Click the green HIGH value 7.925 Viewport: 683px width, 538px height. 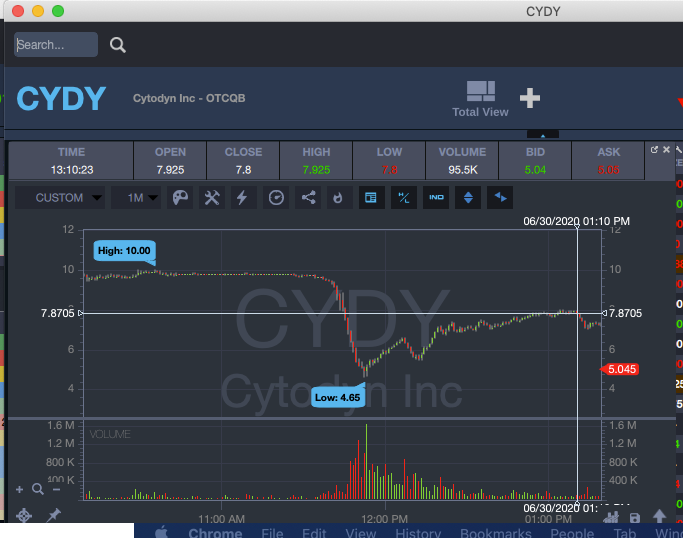pos(316,170)
